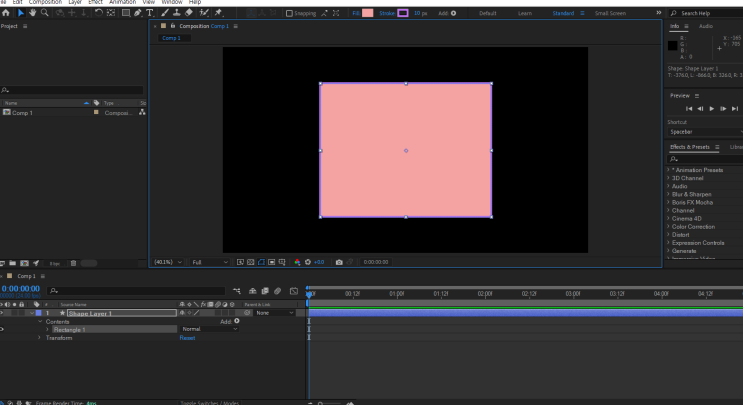The width and height of the screenshot is (743, 405).
Task: Hide Shape Layer 1 with eye toggle
Action: (3, 313)
